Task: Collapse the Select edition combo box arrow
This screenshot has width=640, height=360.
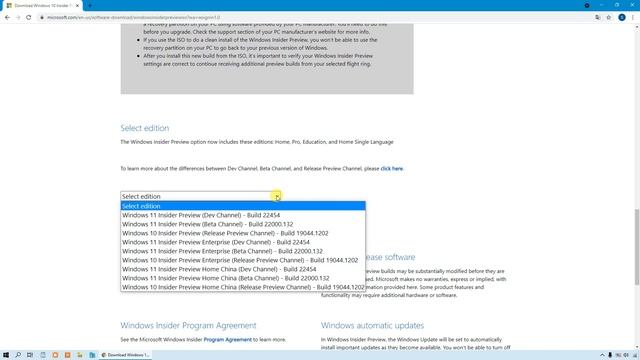Action: pyautogui.click(x=277, y=196)
